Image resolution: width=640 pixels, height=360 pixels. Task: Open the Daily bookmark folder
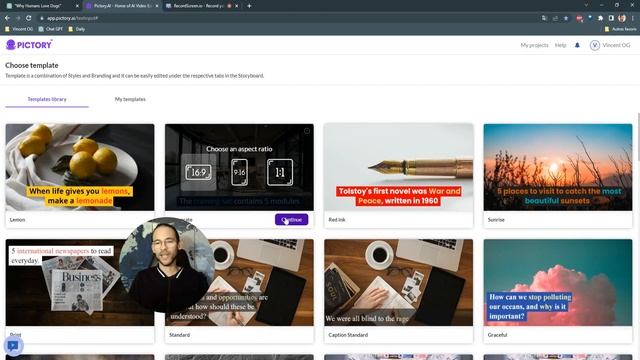coord(77,29)
